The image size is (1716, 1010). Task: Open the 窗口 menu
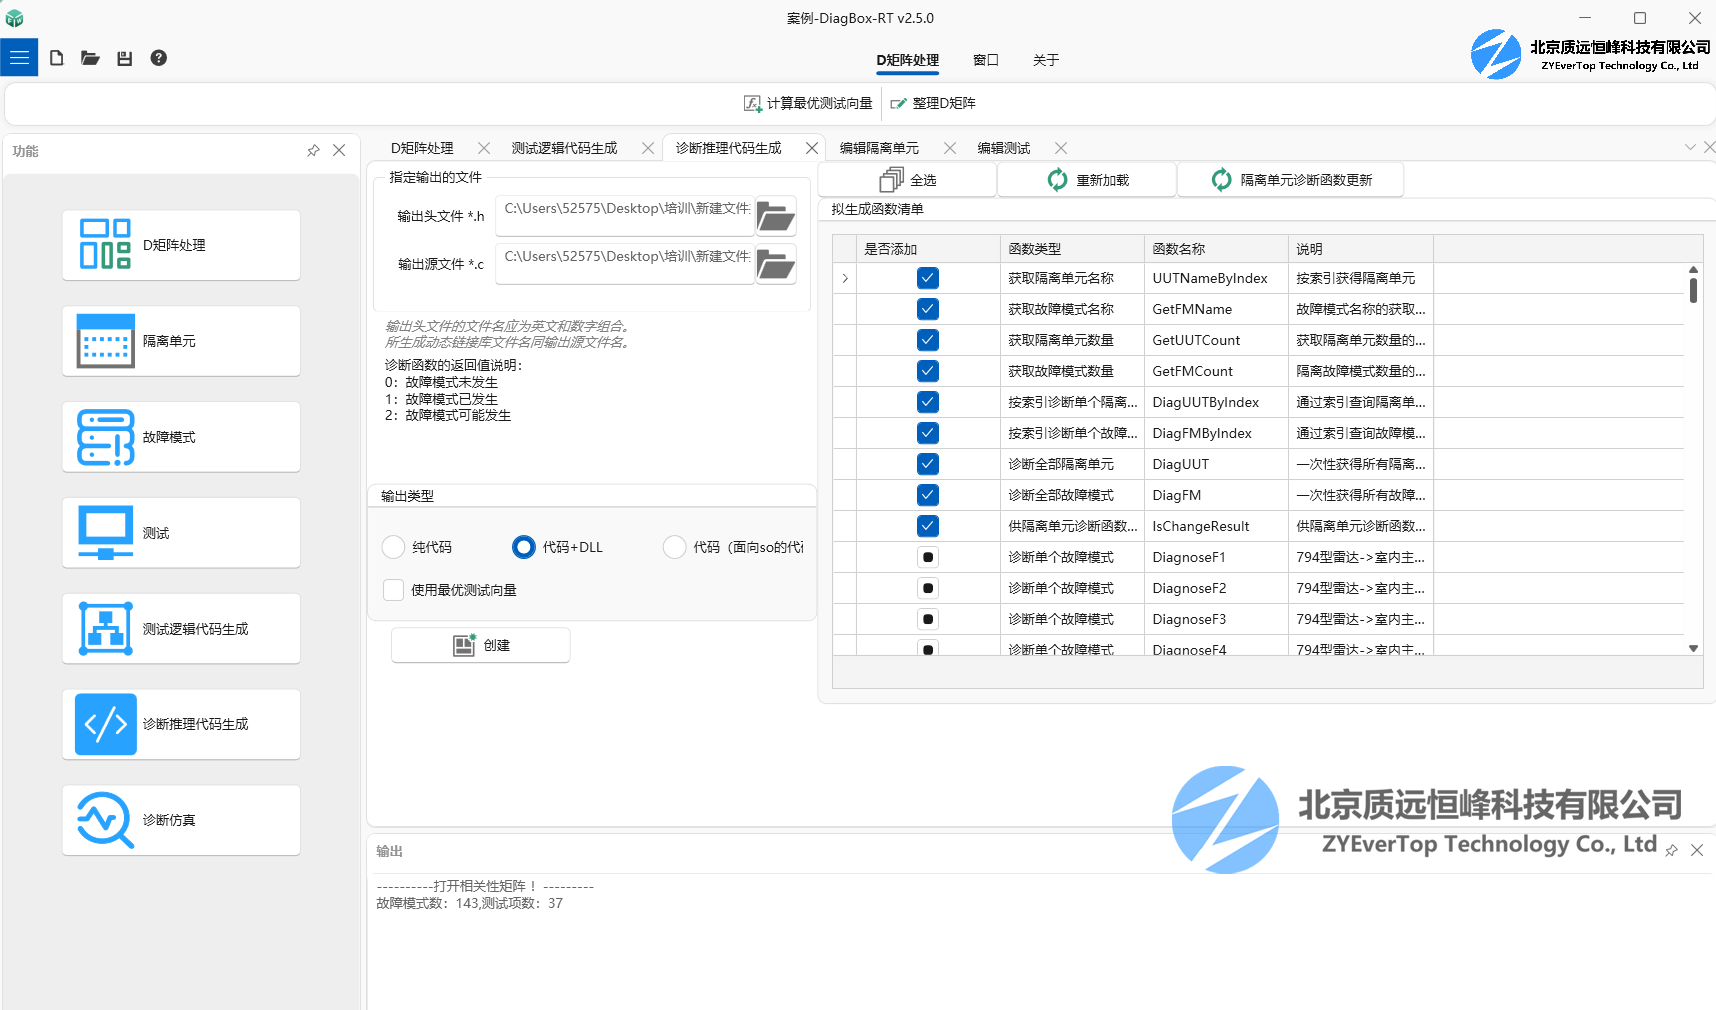(986, 60)
